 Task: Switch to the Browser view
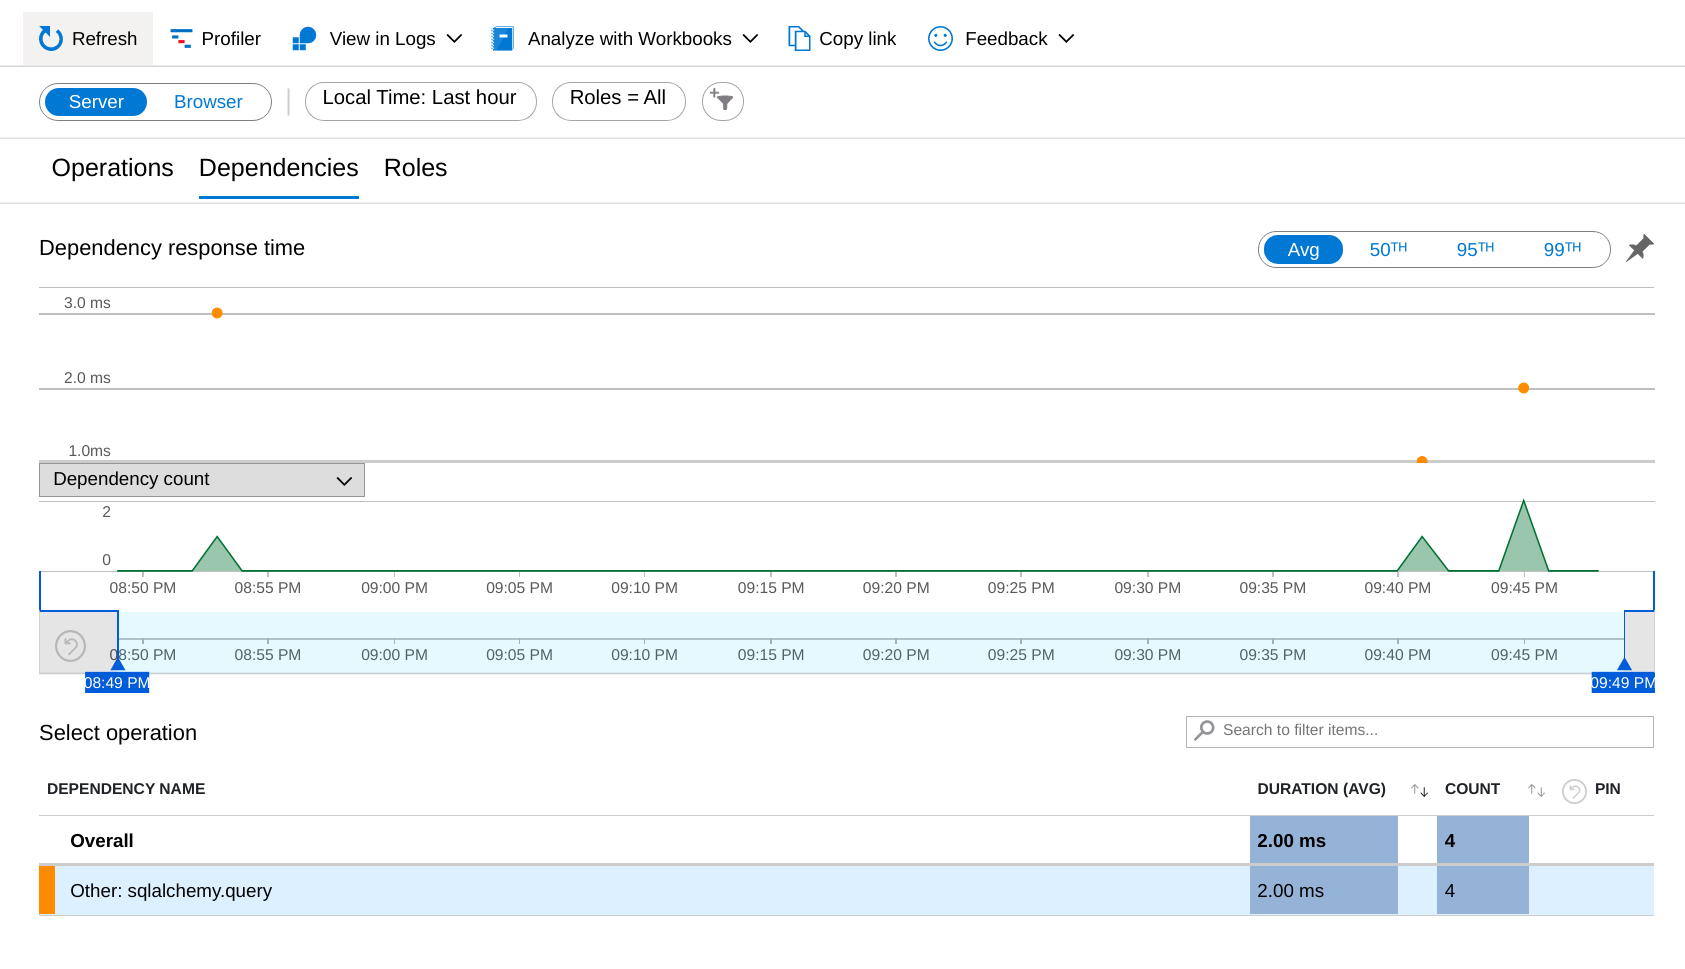coord(207,101)
